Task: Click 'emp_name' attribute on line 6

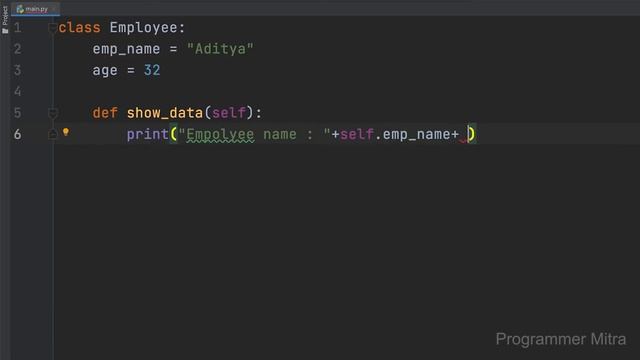Action: tap(416, 135)
